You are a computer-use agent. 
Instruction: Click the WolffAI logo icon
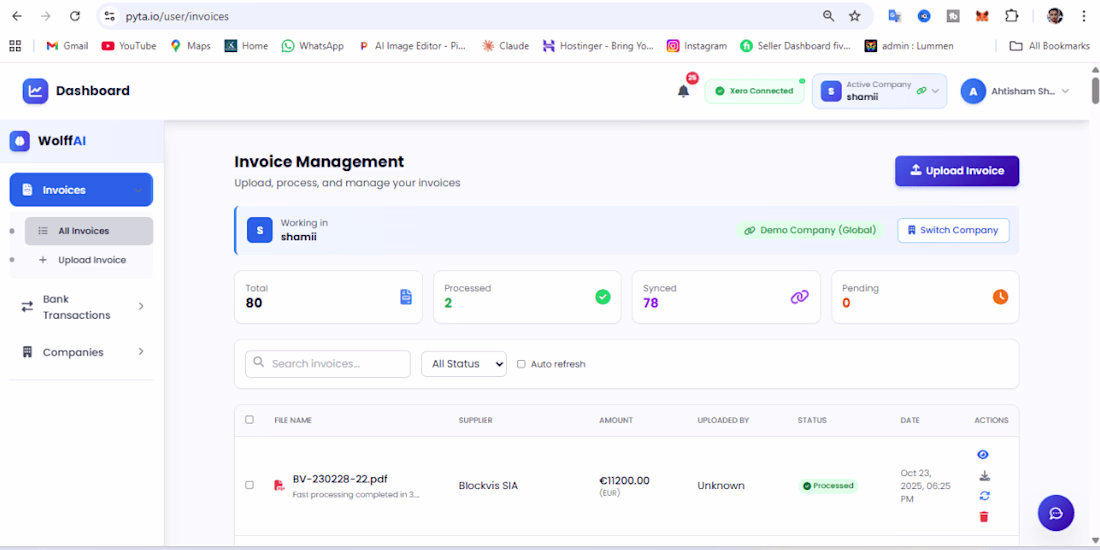pyautogui.click(x=20, y=141)
